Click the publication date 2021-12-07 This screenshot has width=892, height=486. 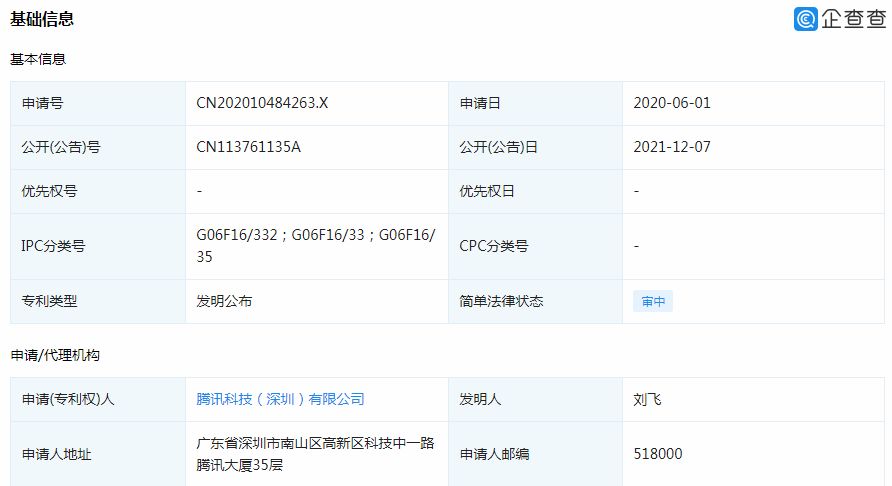coord(672,147)
